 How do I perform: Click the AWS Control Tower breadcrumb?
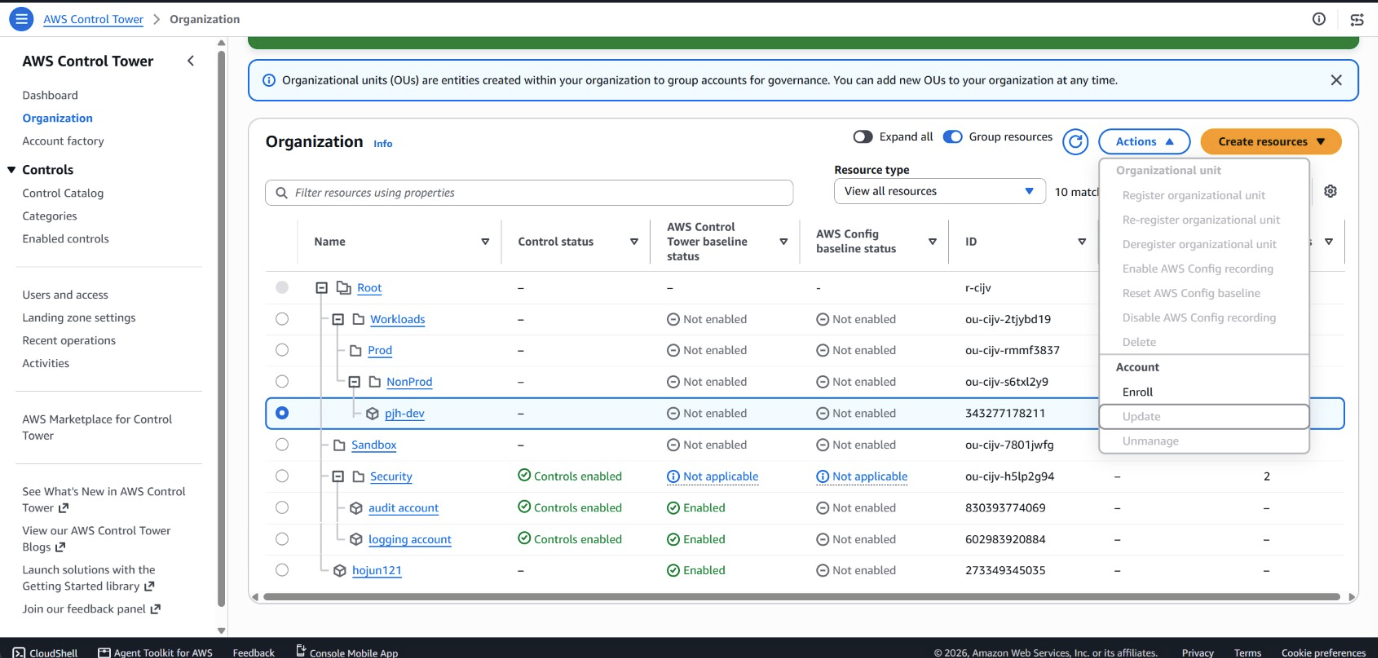click(93, 19)
